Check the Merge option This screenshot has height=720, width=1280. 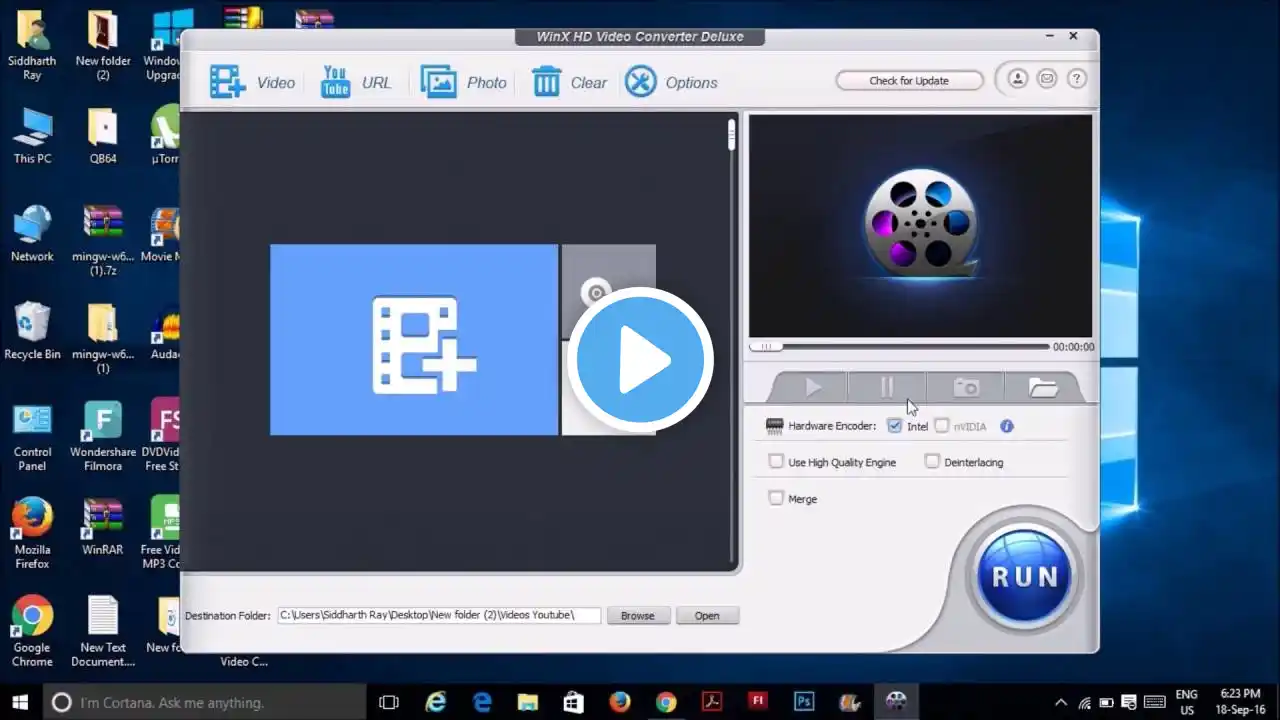click(776, 498)
